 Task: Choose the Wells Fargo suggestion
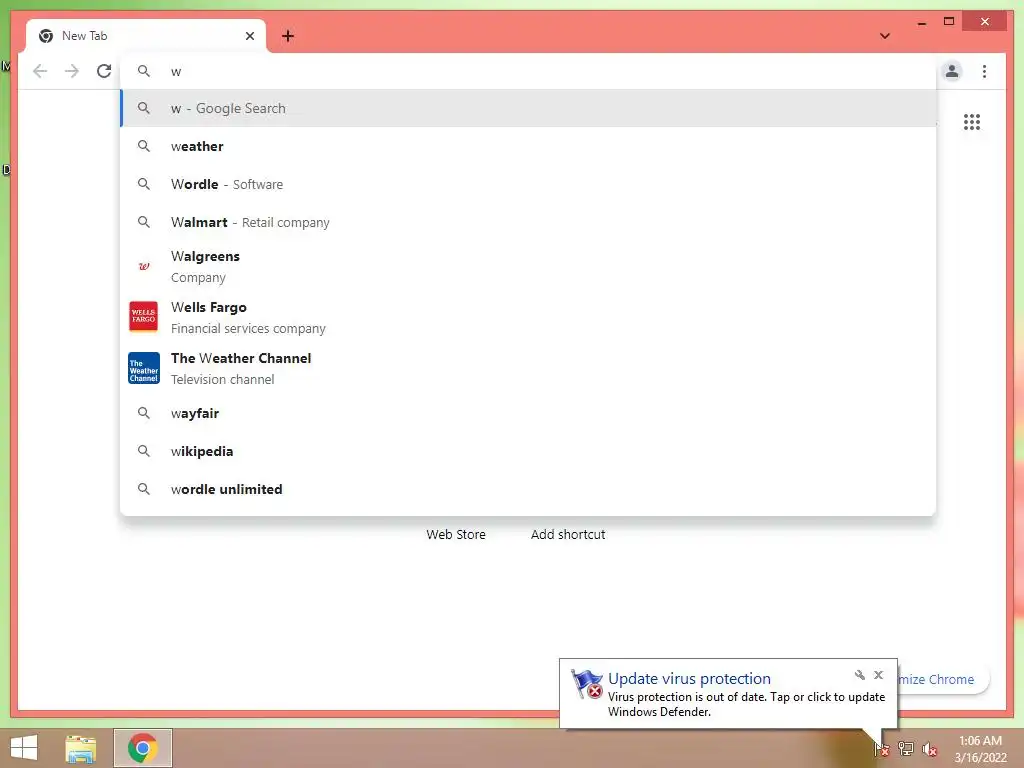point(528,317)
